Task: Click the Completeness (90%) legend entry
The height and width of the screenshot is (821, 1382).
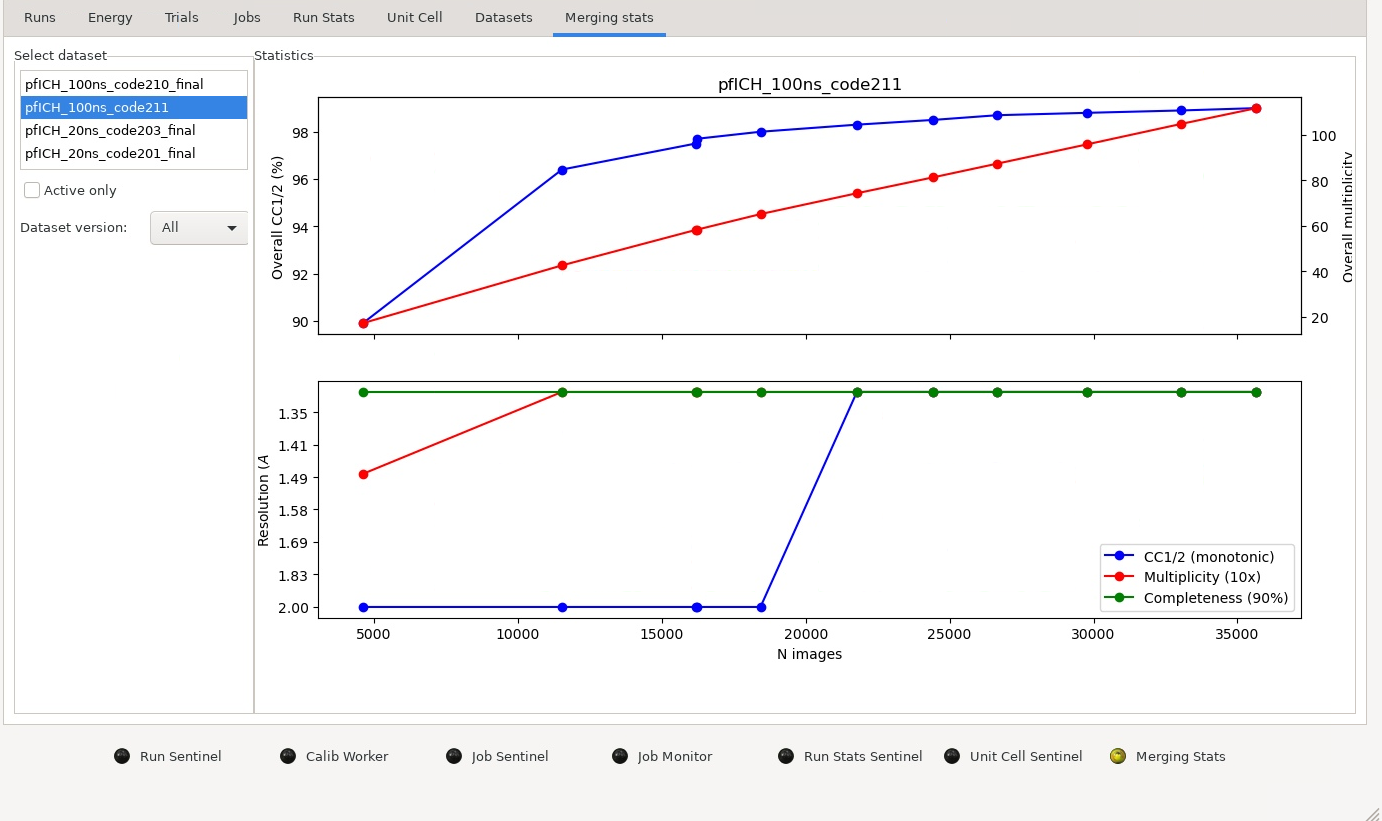Action: pyautogui.click(x=1197, y=598)
